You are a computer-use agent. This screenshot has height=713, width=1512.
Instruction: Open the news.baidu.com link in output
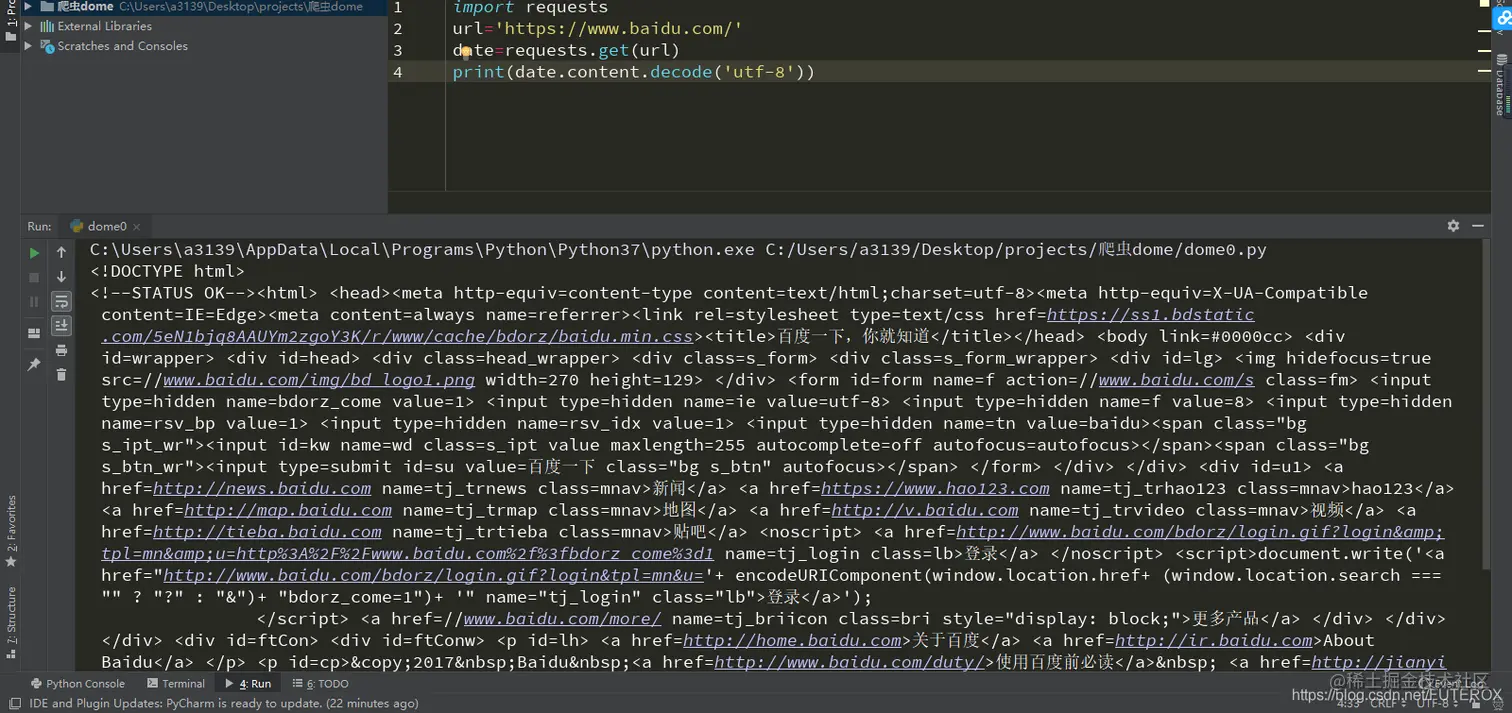(262, 488)
